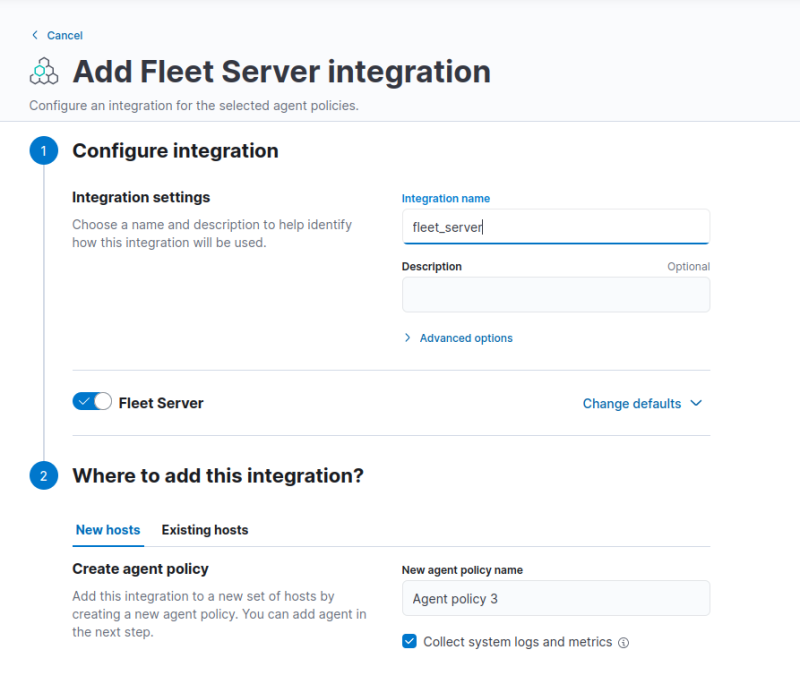This screenshot has width=800, height=684.
Task: Click into the Description text box
Action: [x=555, y=295]
